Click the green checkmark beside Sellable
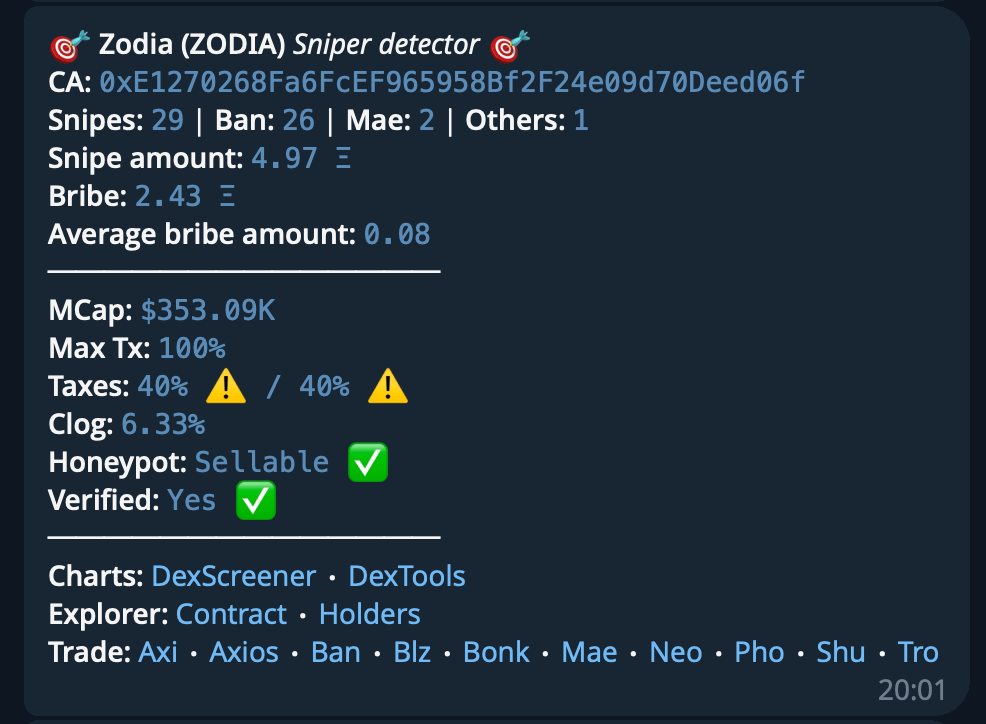Image resolution: width=986 pixels, height=724 pixels. click(367, 461)
